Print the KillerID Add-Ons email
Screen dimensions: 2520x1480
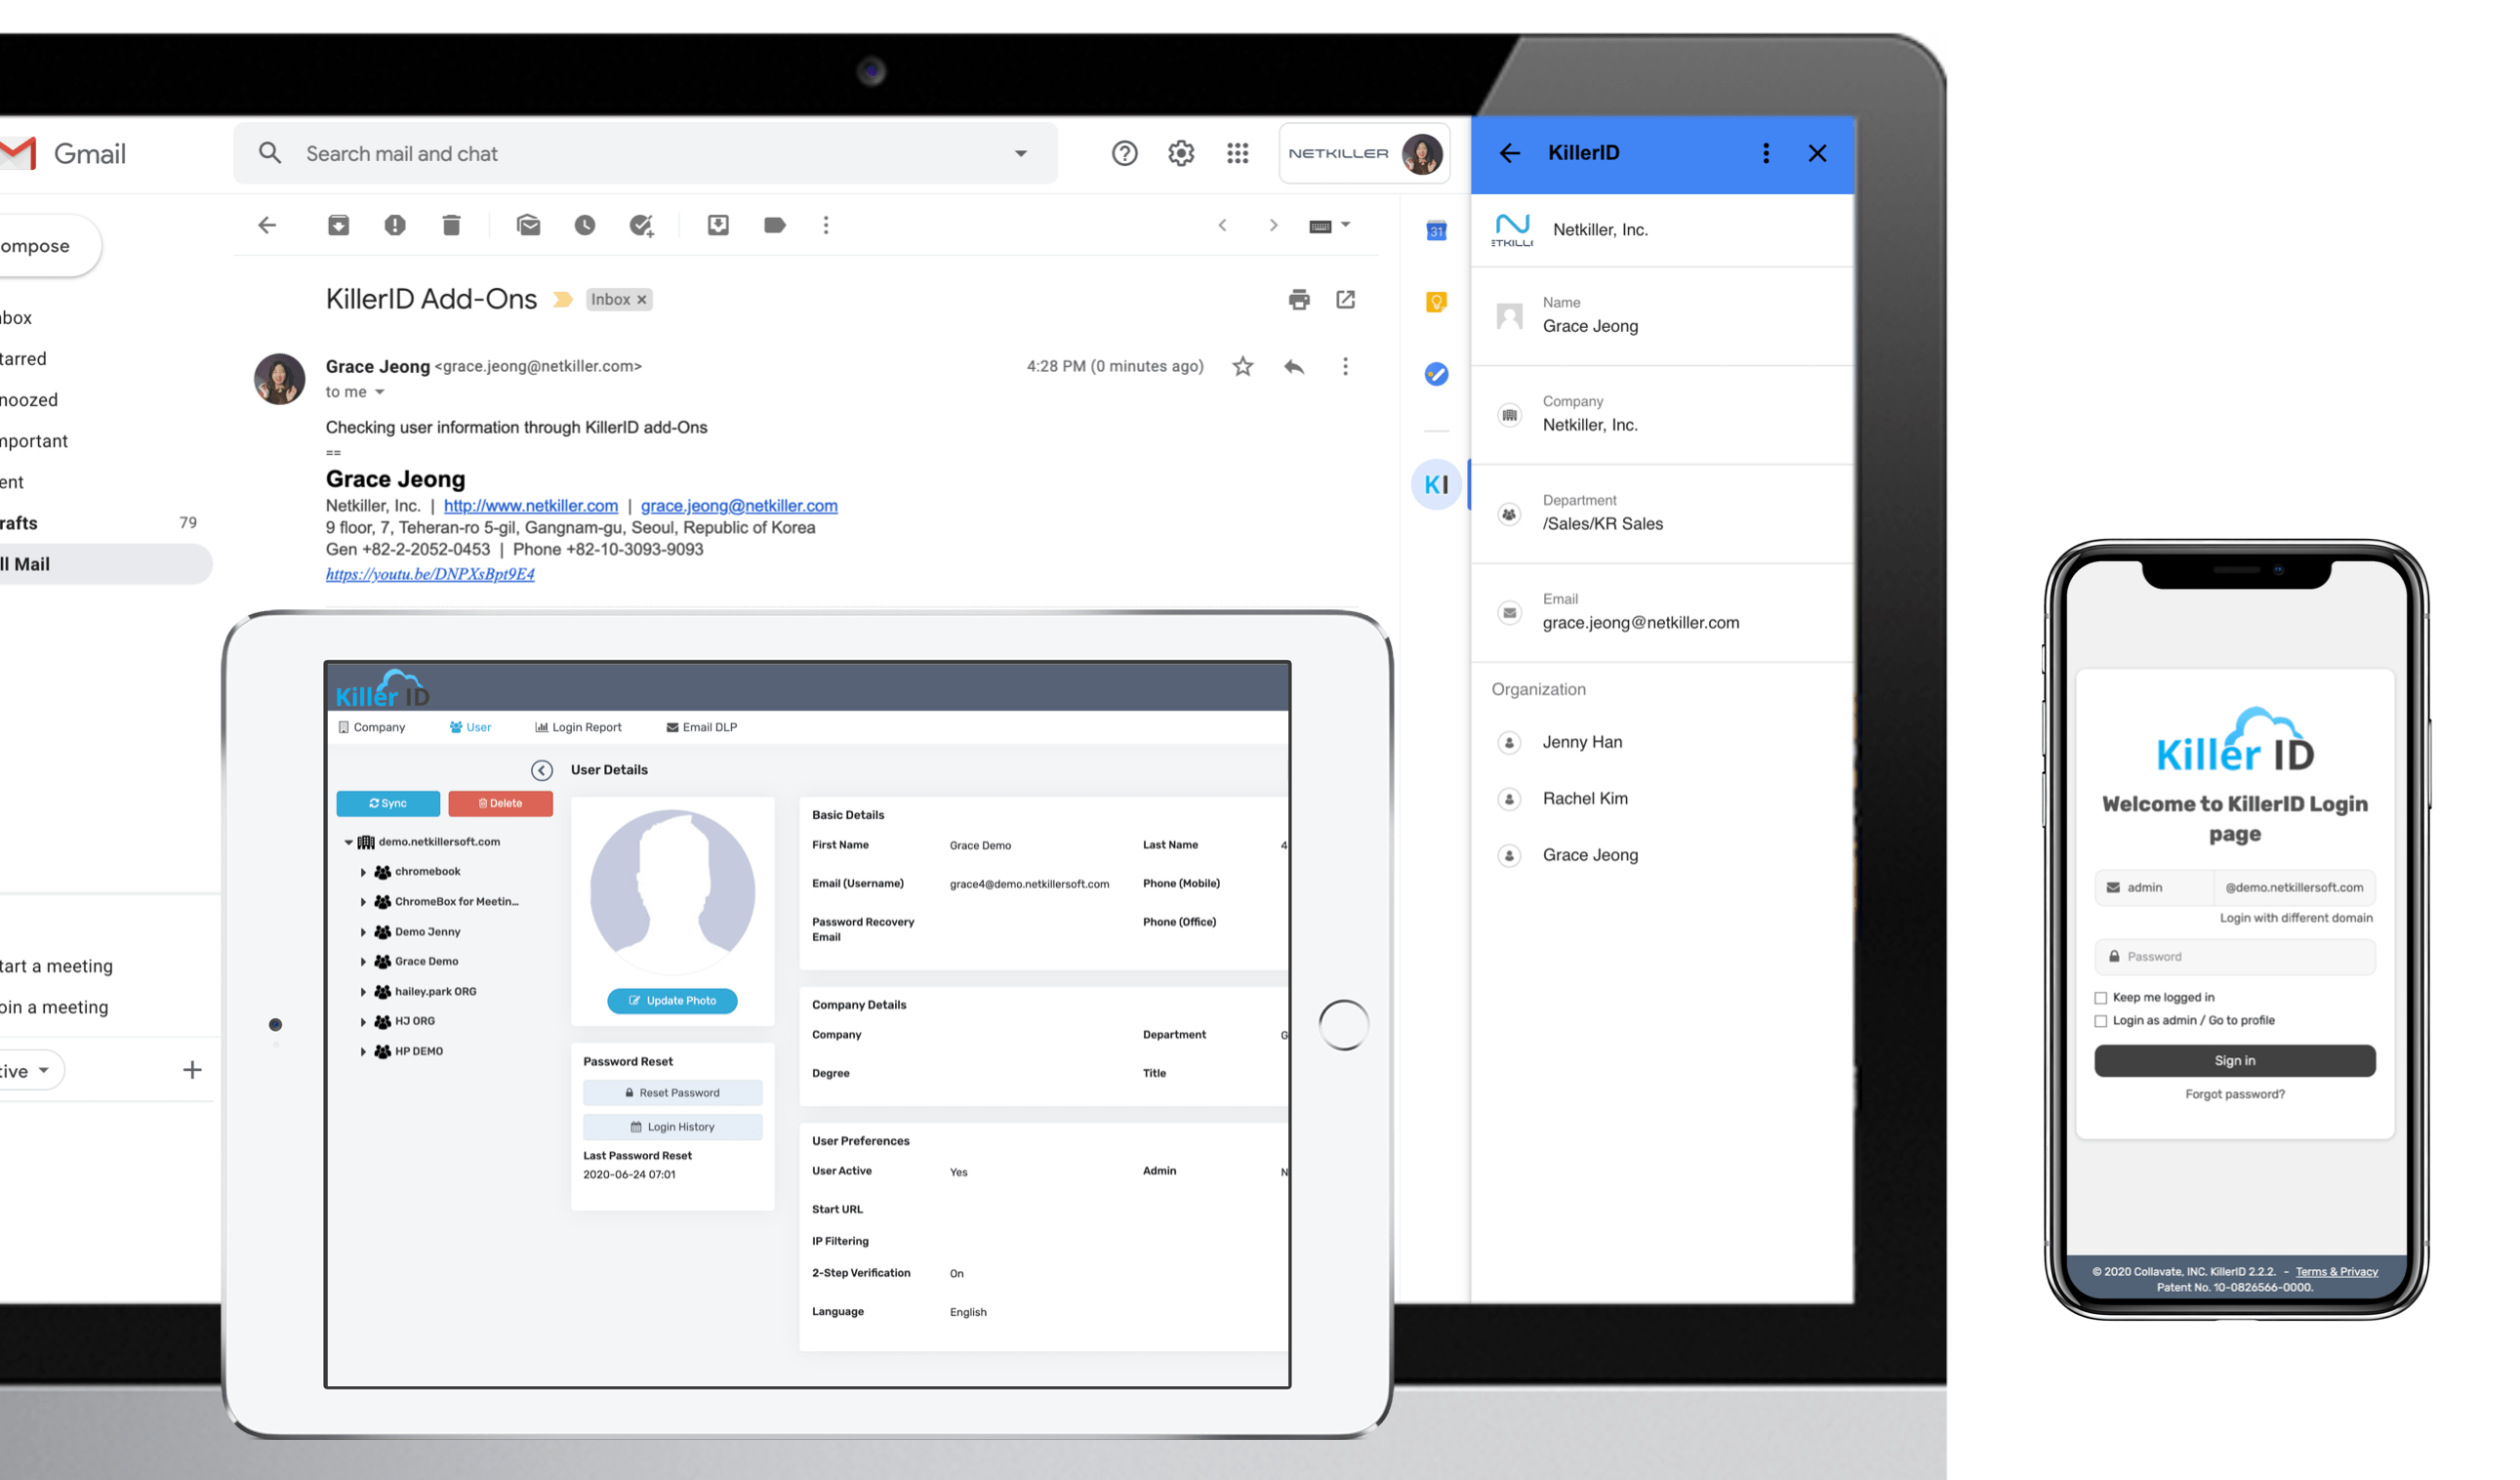pyautogui.click(x=1299, y=299)
